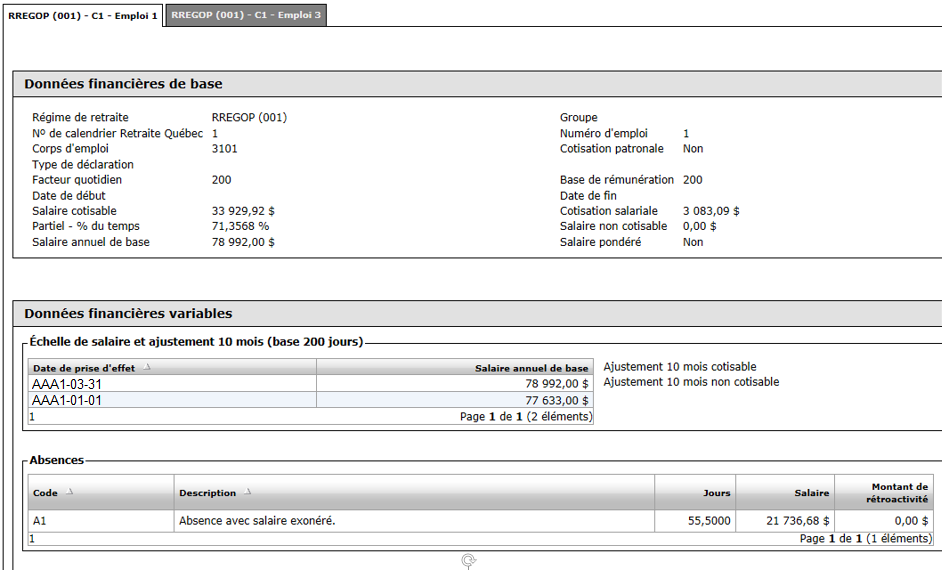Click sort arrow beside Date de prise d'effet
Viewport: 942px width, 570px height.
pos(147,367)
